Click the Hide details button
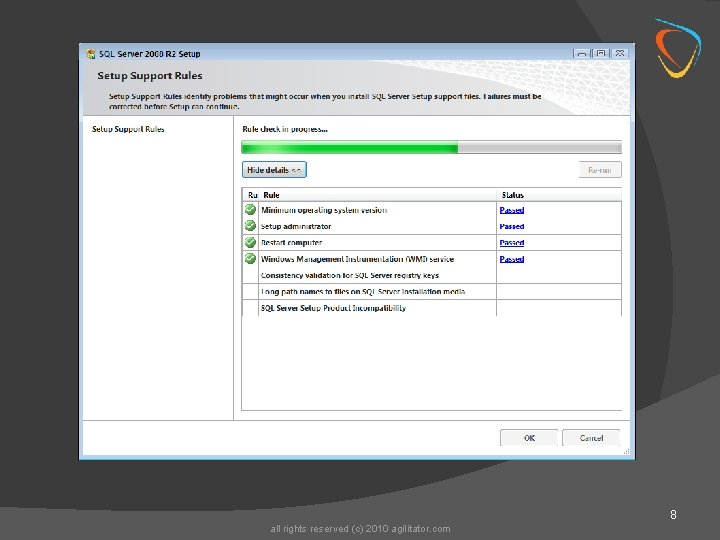Image resolution: width=720 pixels, height=540 pixels. point(274,170)
